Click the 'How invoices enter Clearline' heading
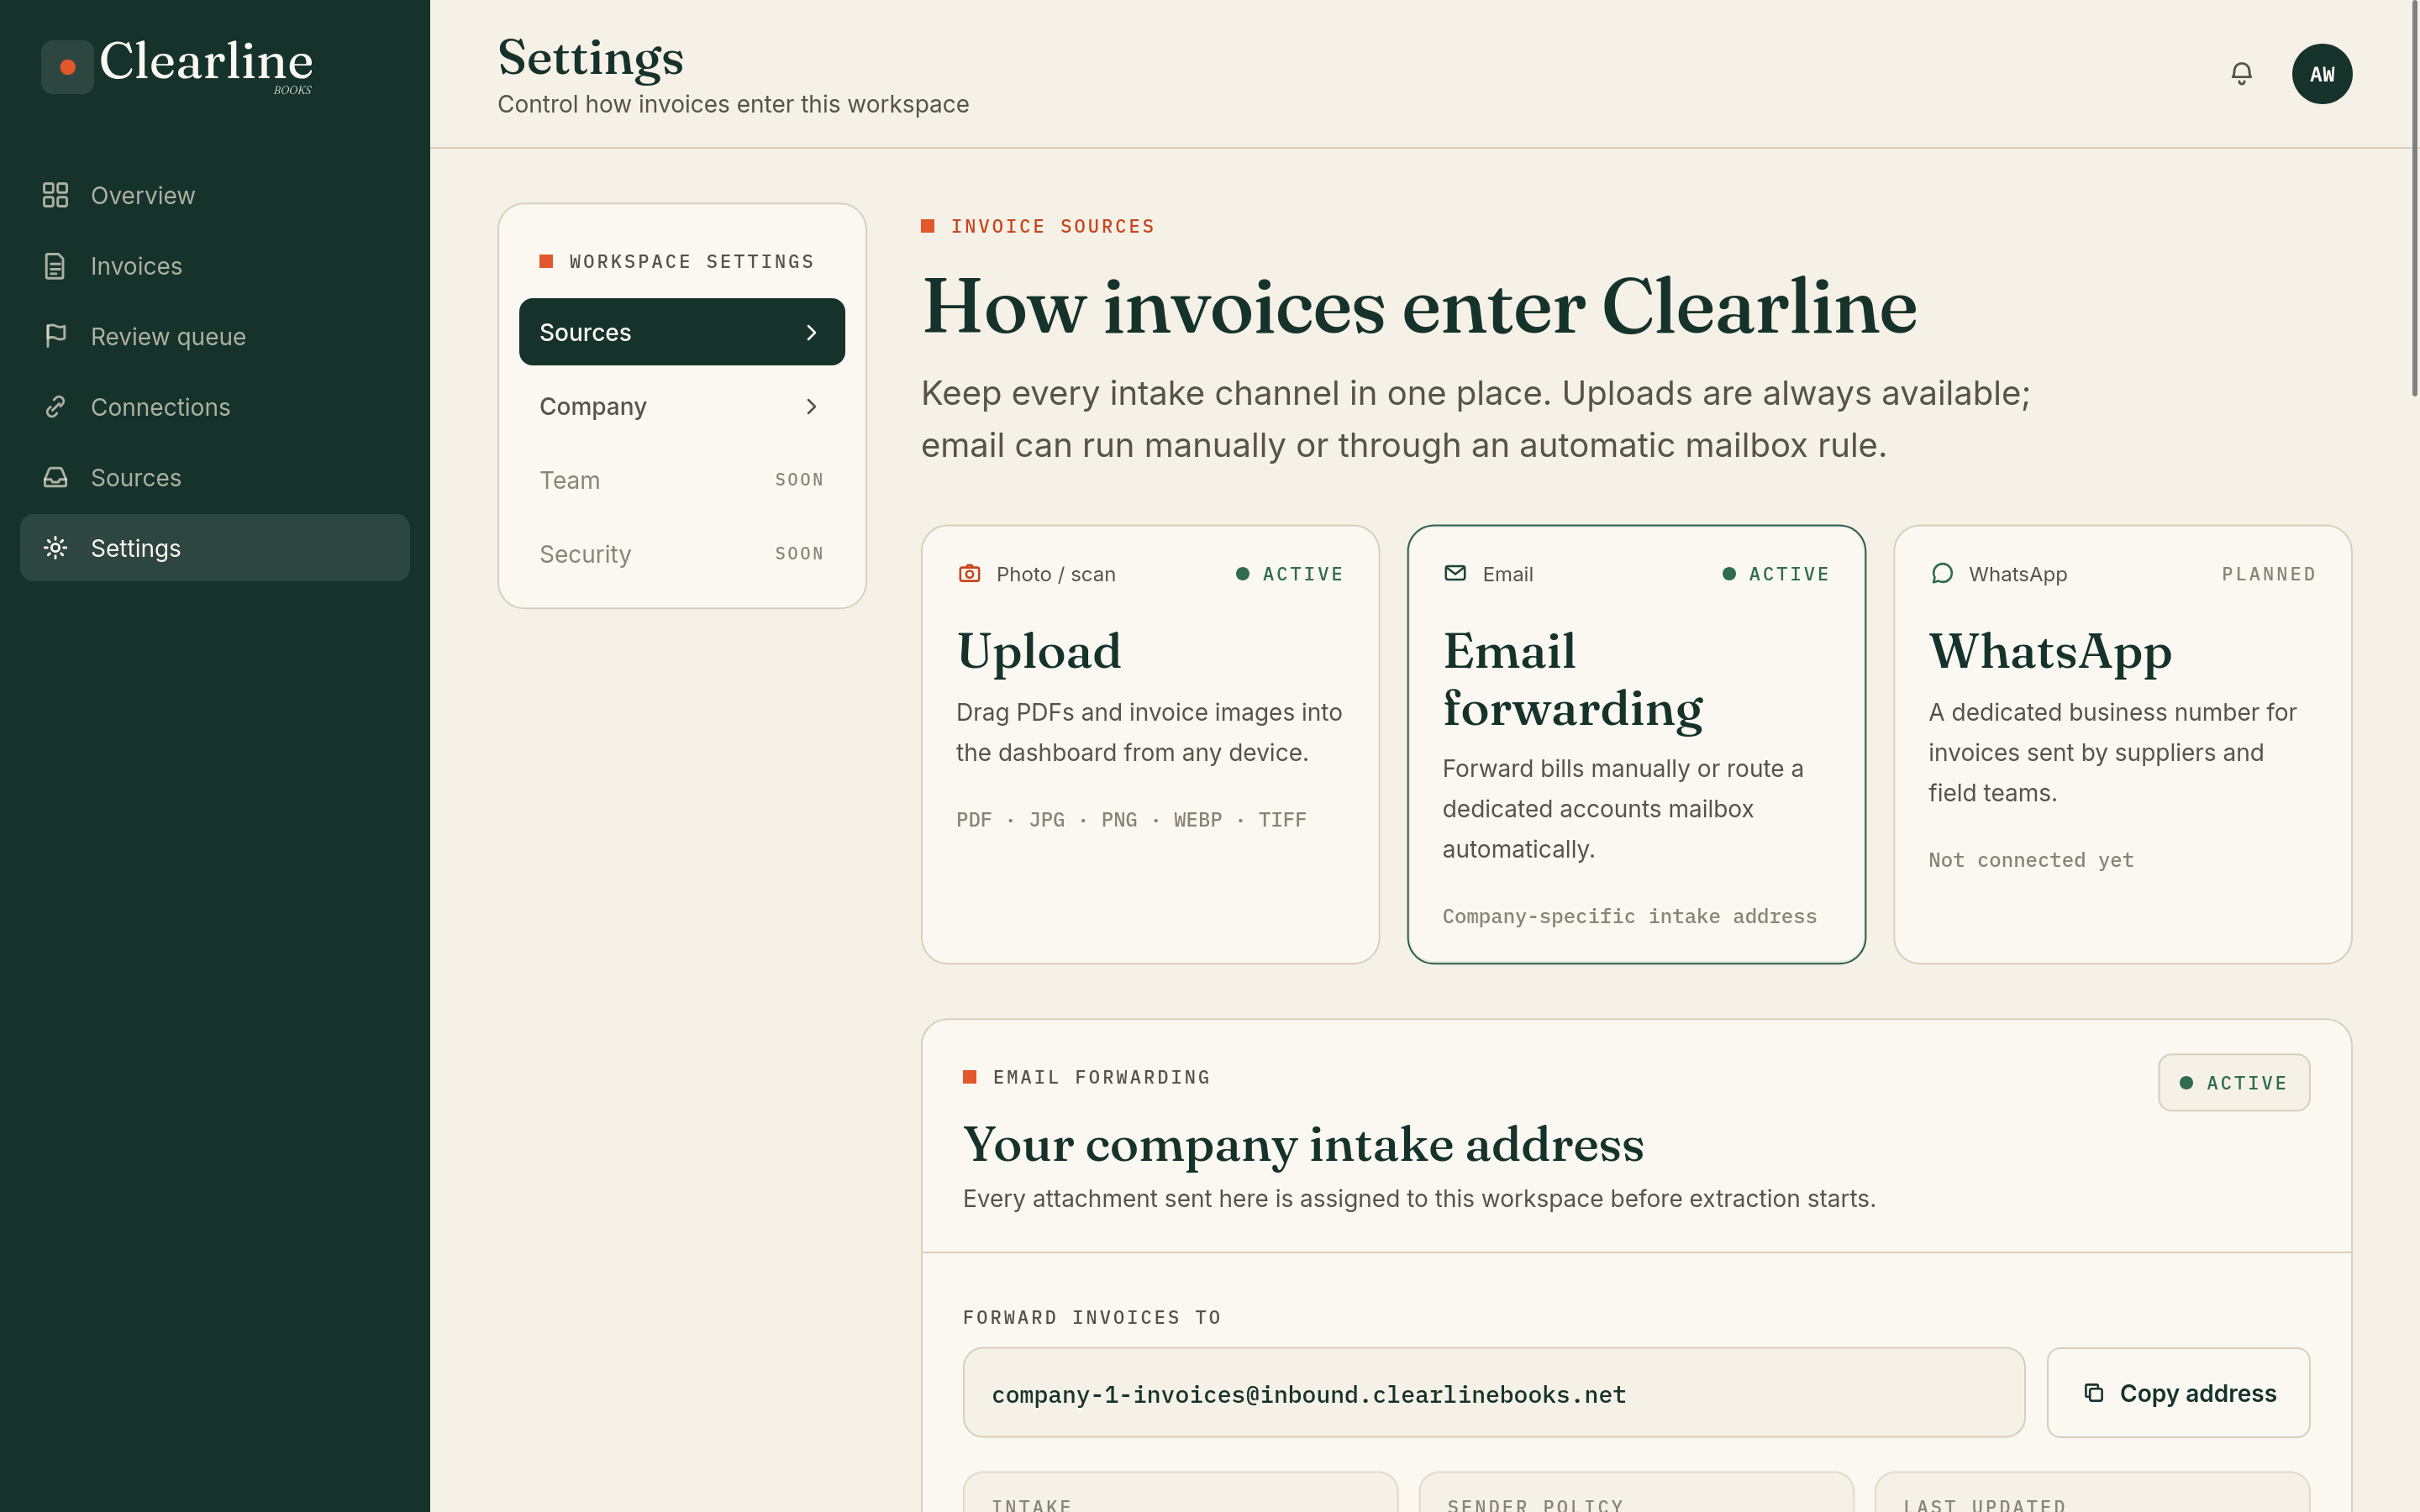 1419,307
